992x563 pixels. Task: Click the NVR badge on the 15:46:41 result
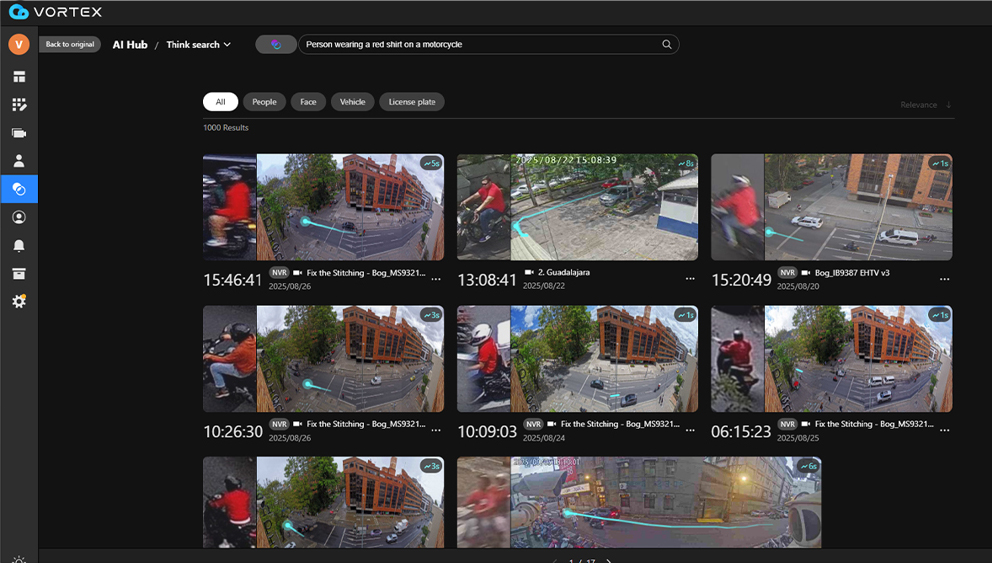pos(279,273)
